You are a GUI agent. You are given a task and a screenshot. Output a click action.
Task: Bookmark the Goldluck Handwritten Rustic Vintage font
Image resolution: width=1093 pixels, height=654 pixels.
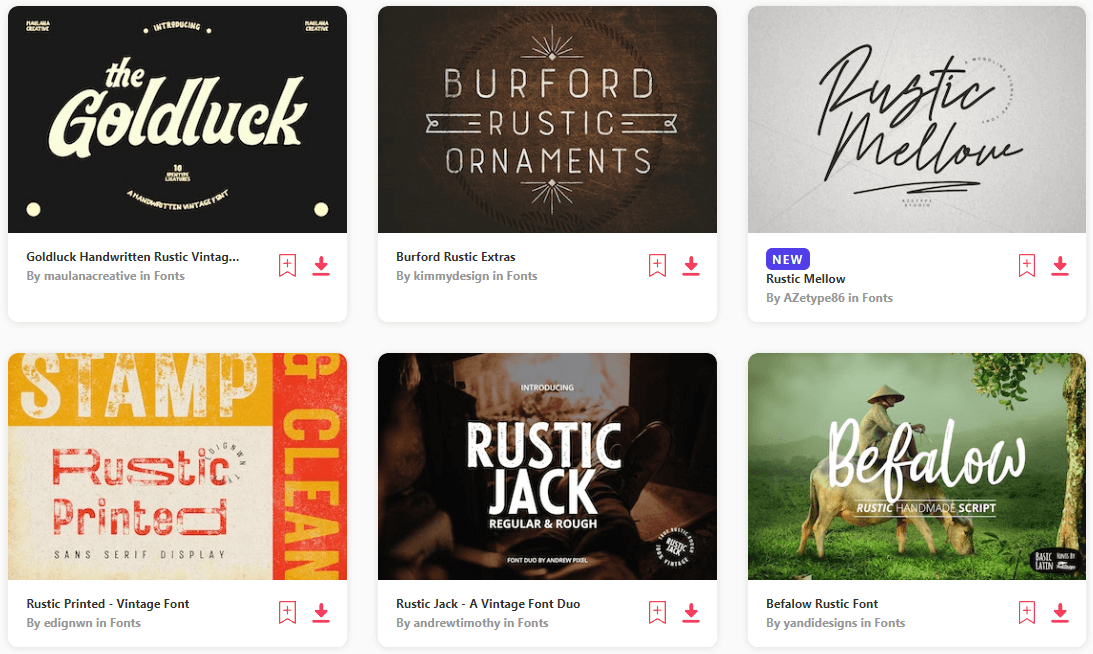(x=287, y=265)
